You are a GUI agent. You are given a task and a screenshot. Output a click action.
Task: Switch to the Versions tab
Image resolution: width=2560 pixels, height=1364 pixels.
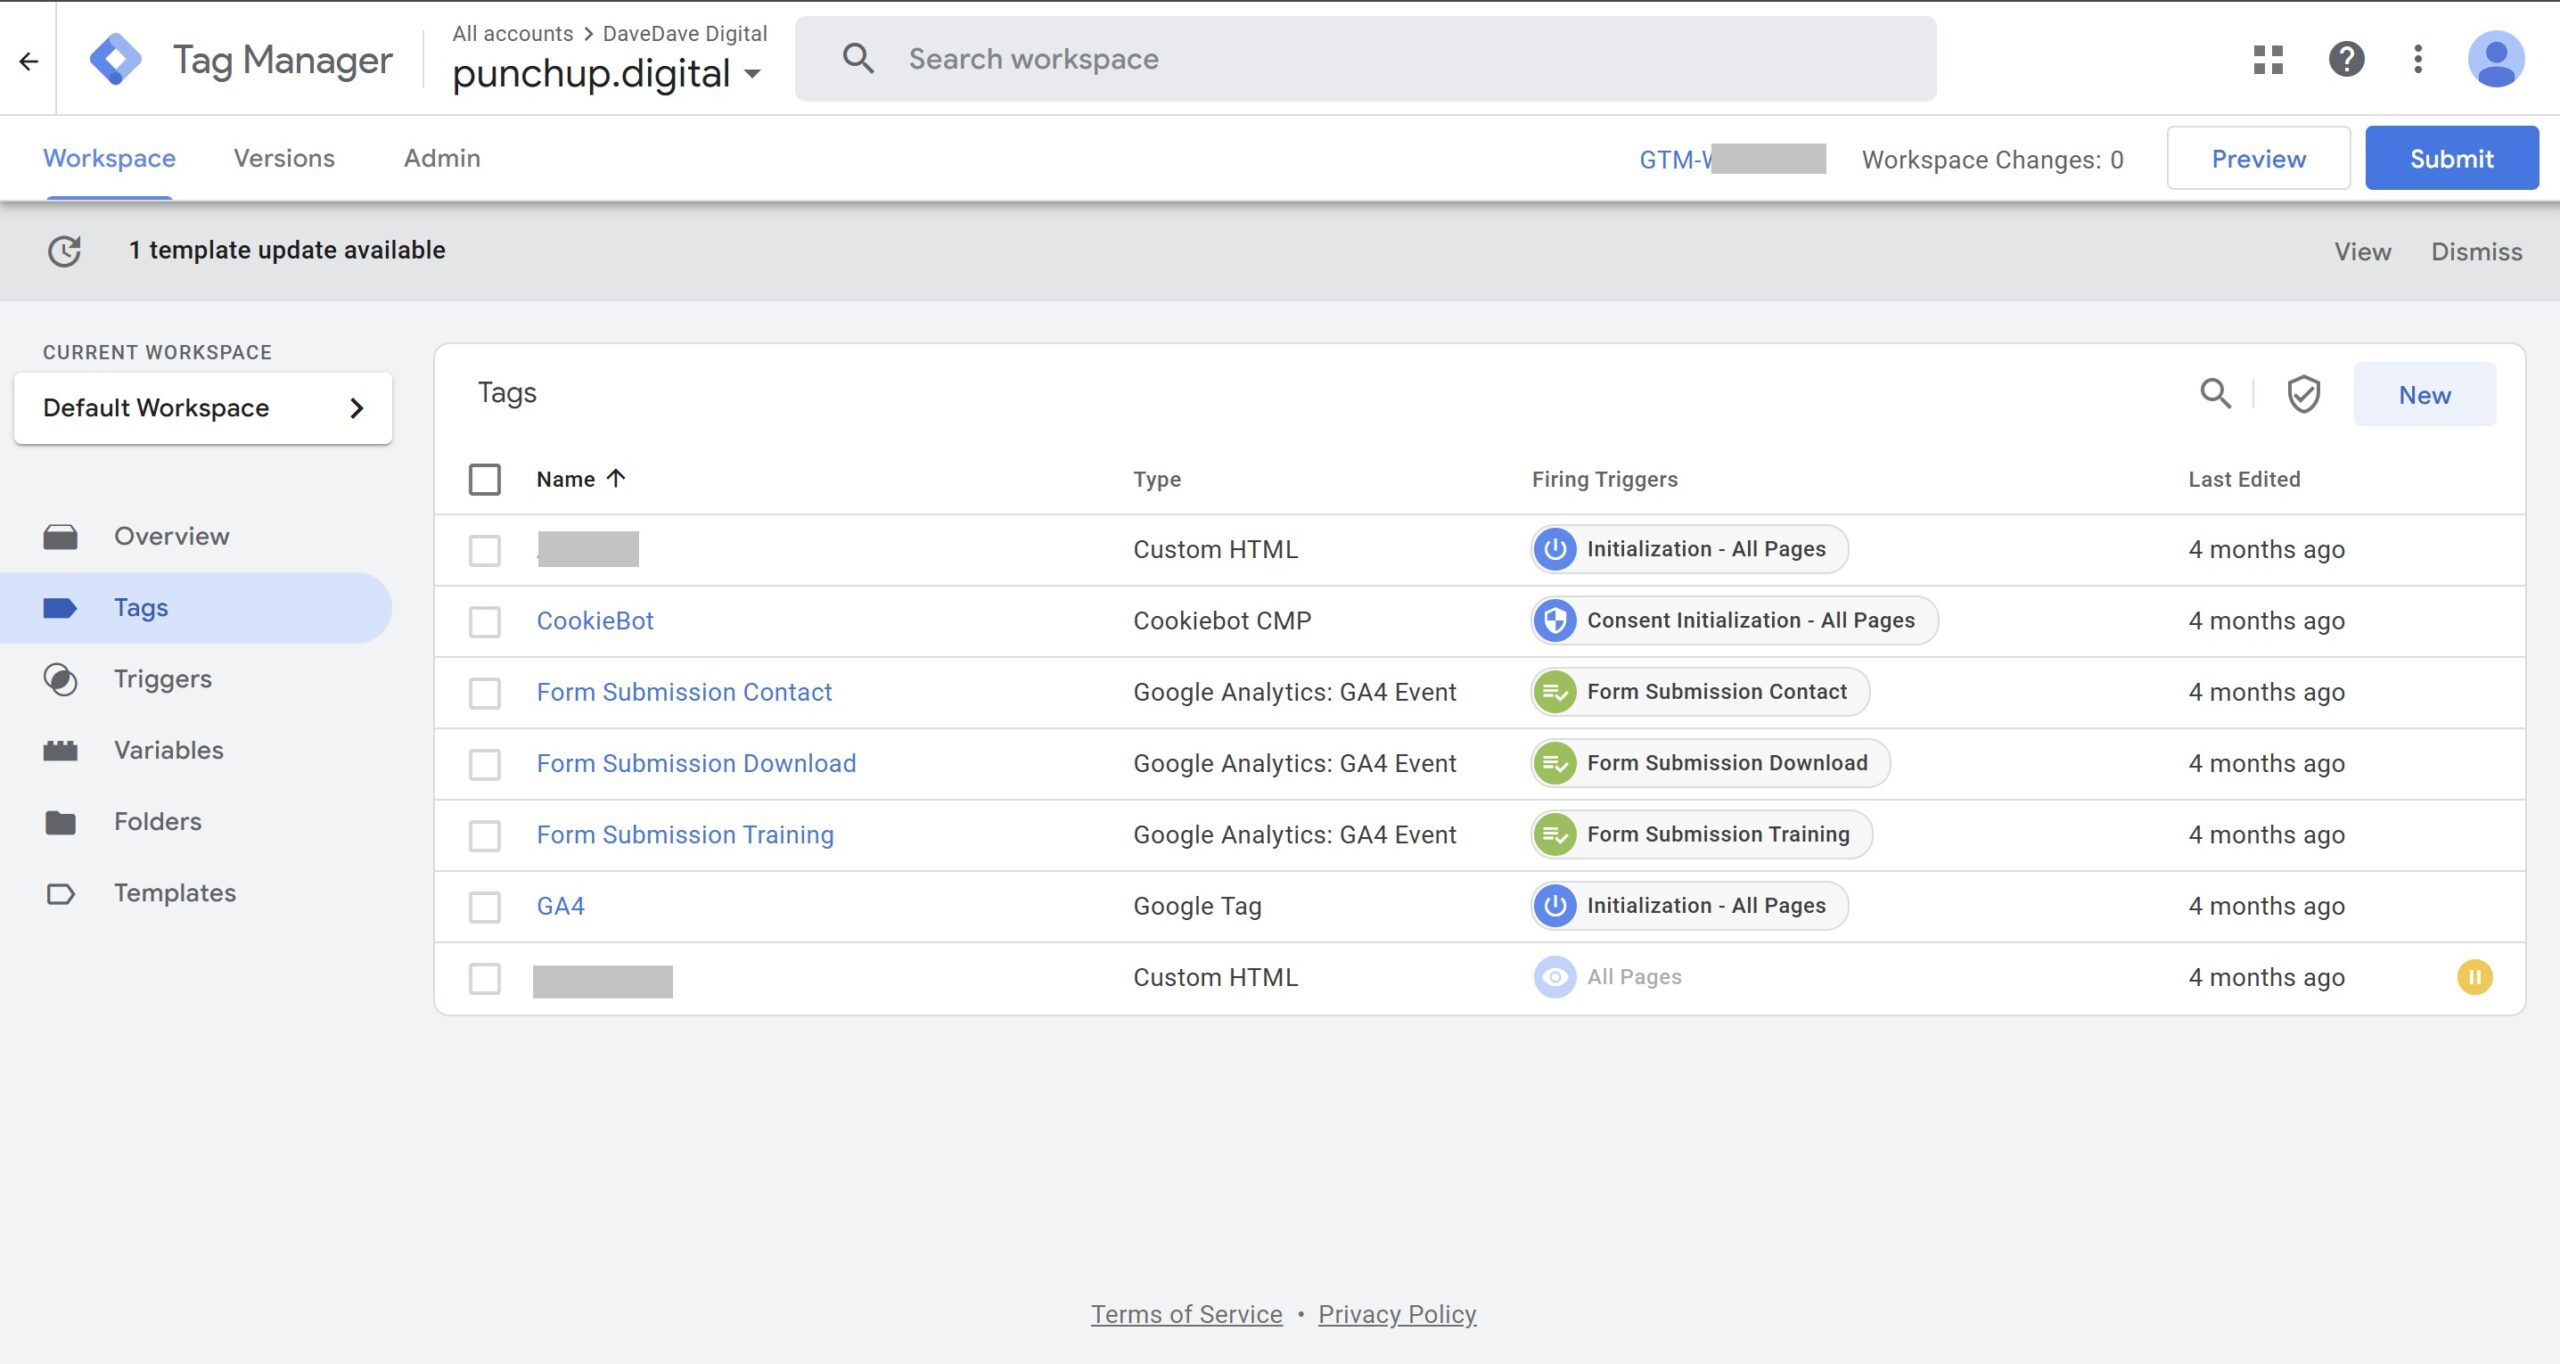[x=283, y=158]
